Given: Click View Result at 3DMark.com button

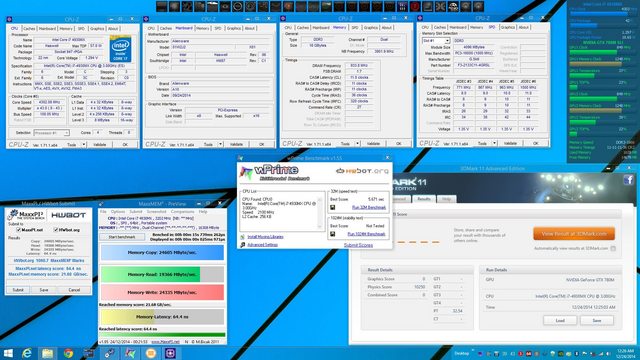Looking at the screenshot, I should pos(574,234).
